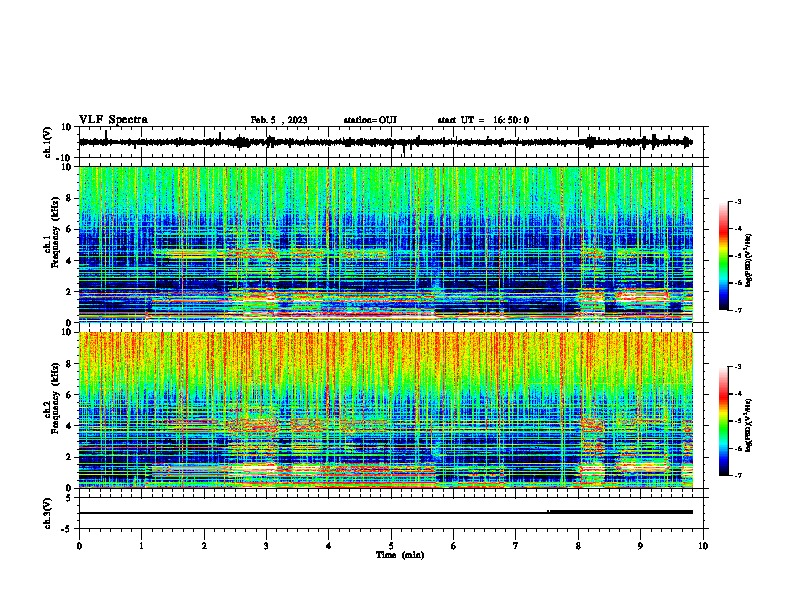This screenshot has height=612, width=792.
Task: Click the -3 label on ch.1 color bar
Action: coord(737,201)
